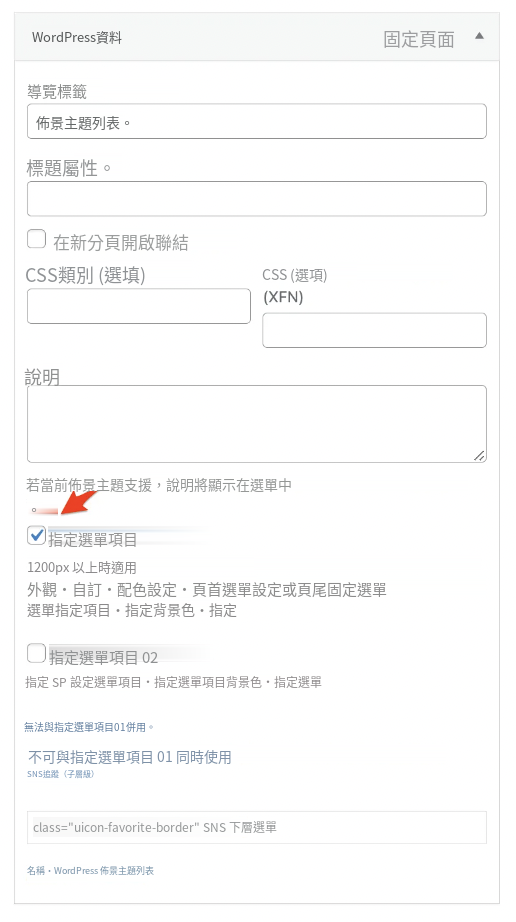Focus the 標題屬性 text field

(257, 199)
